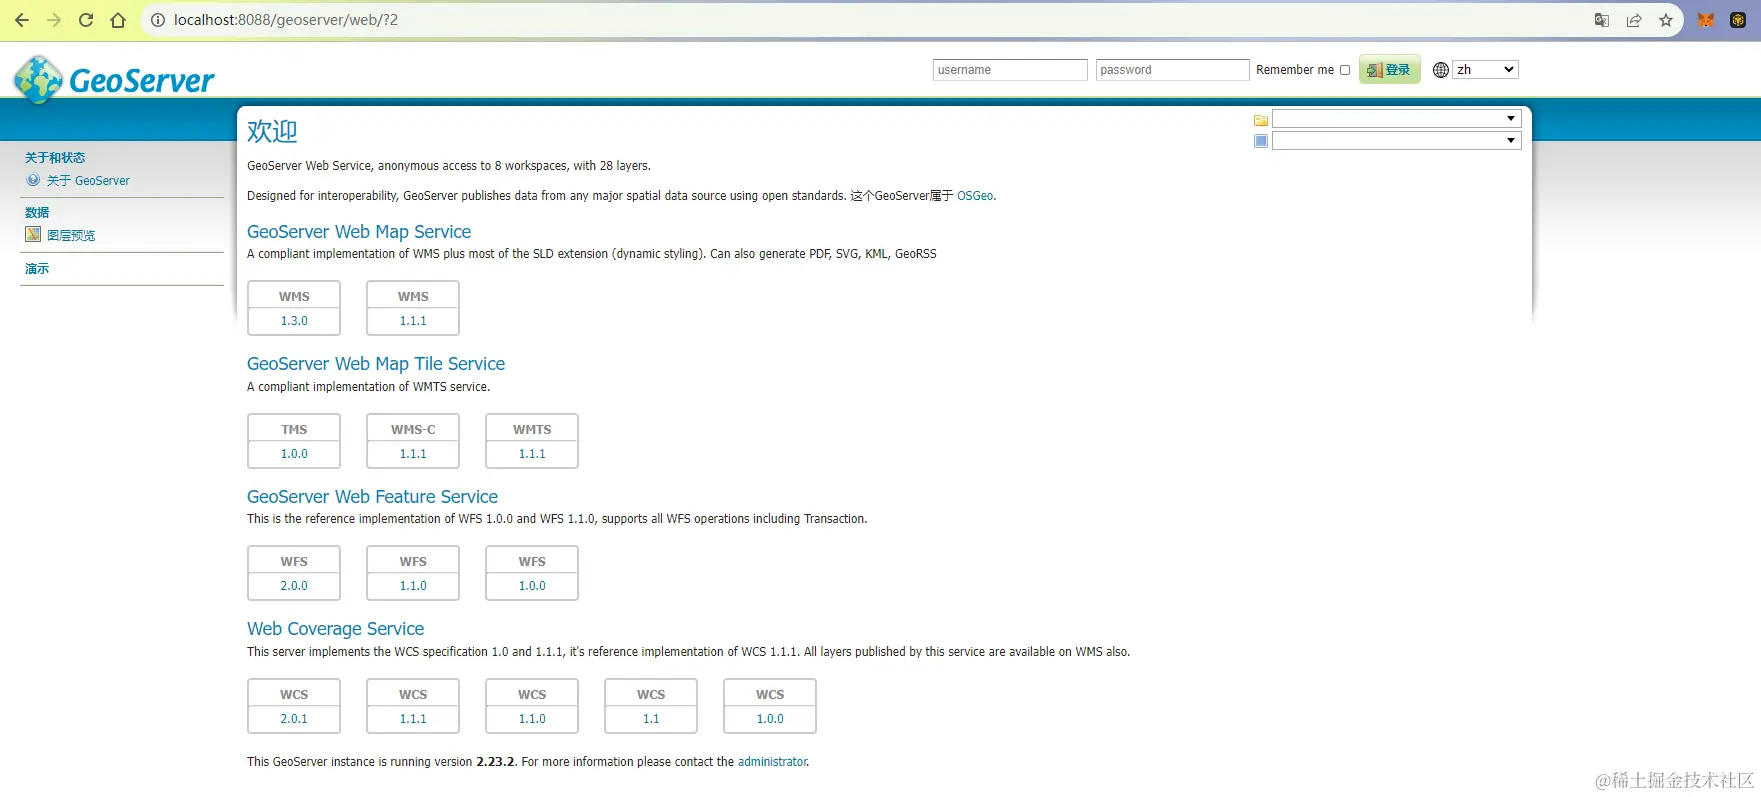The height and width of the screenshot is (797, 1761).
Task: Open 图层预览 layer preview
Action: [71, 235]
